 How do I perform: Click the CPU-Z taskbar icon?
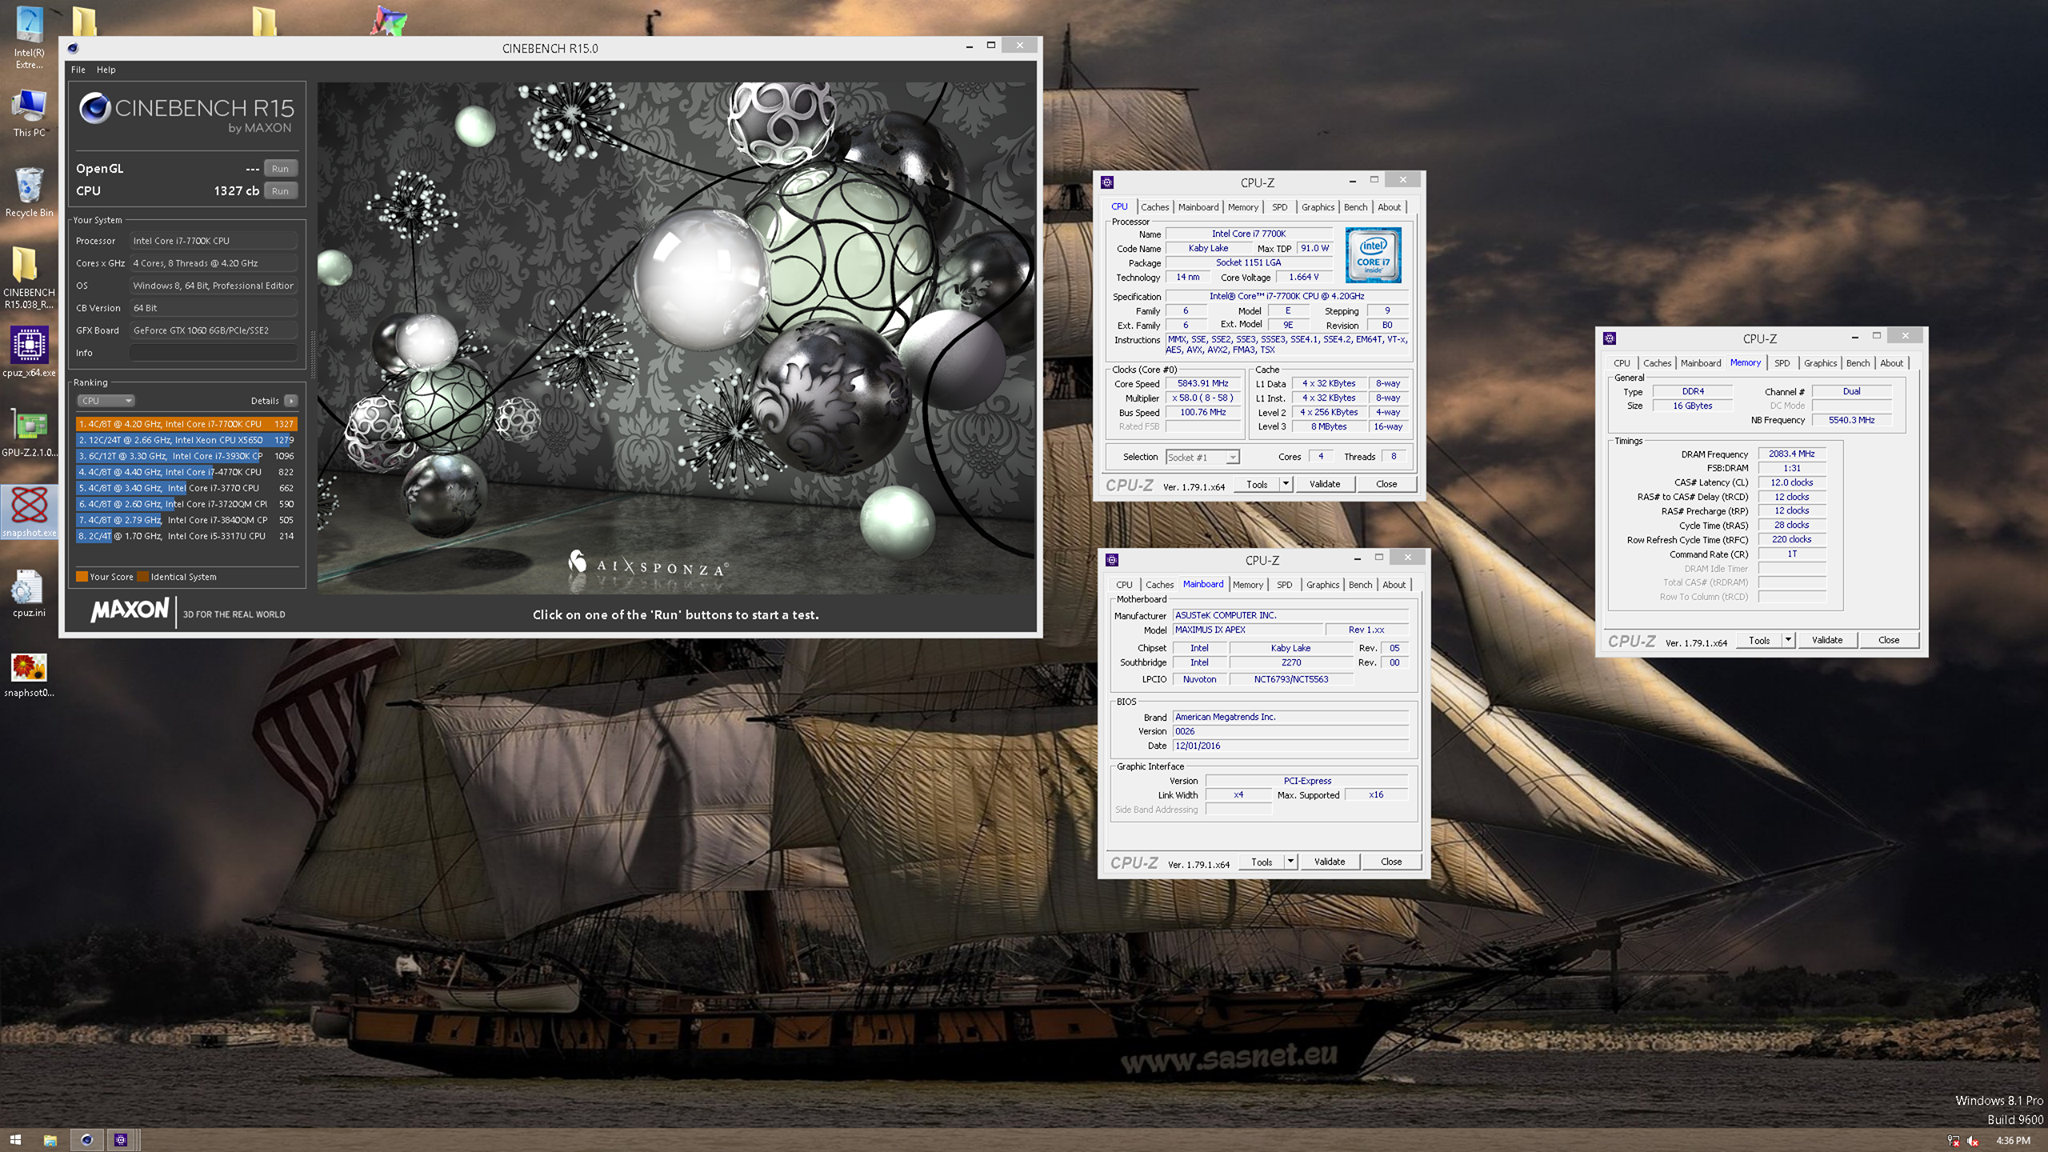121,1140
